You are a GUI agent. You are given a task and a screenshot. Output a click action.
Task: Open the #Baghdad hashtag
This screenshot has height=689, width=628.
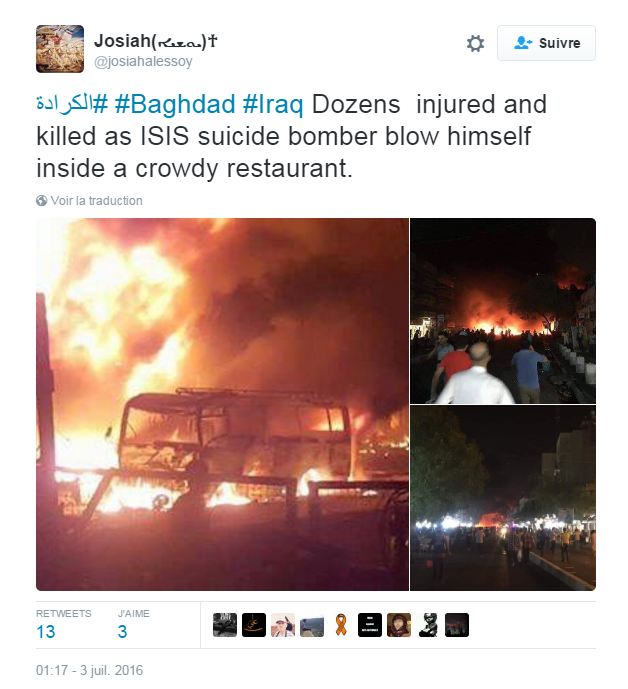(174, 105)
